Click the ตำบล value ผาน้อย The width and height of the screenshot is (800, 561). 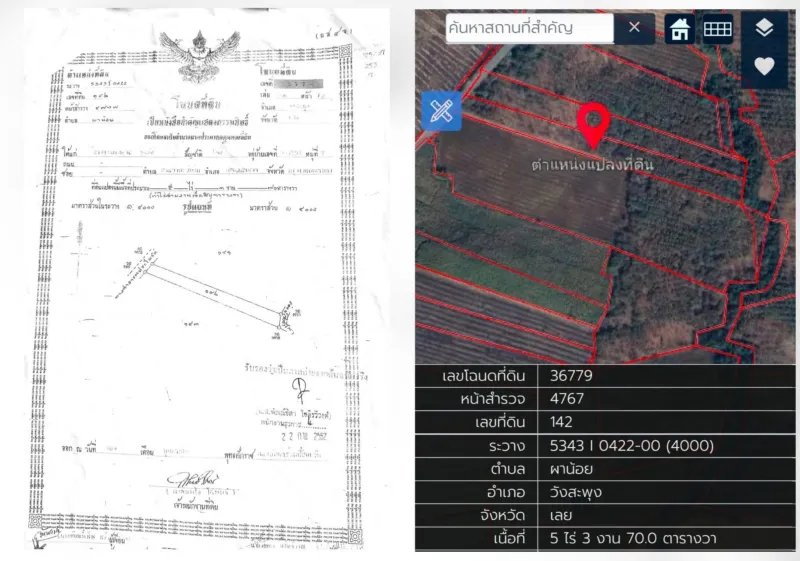pyautogui.click(x=571, y=469)
